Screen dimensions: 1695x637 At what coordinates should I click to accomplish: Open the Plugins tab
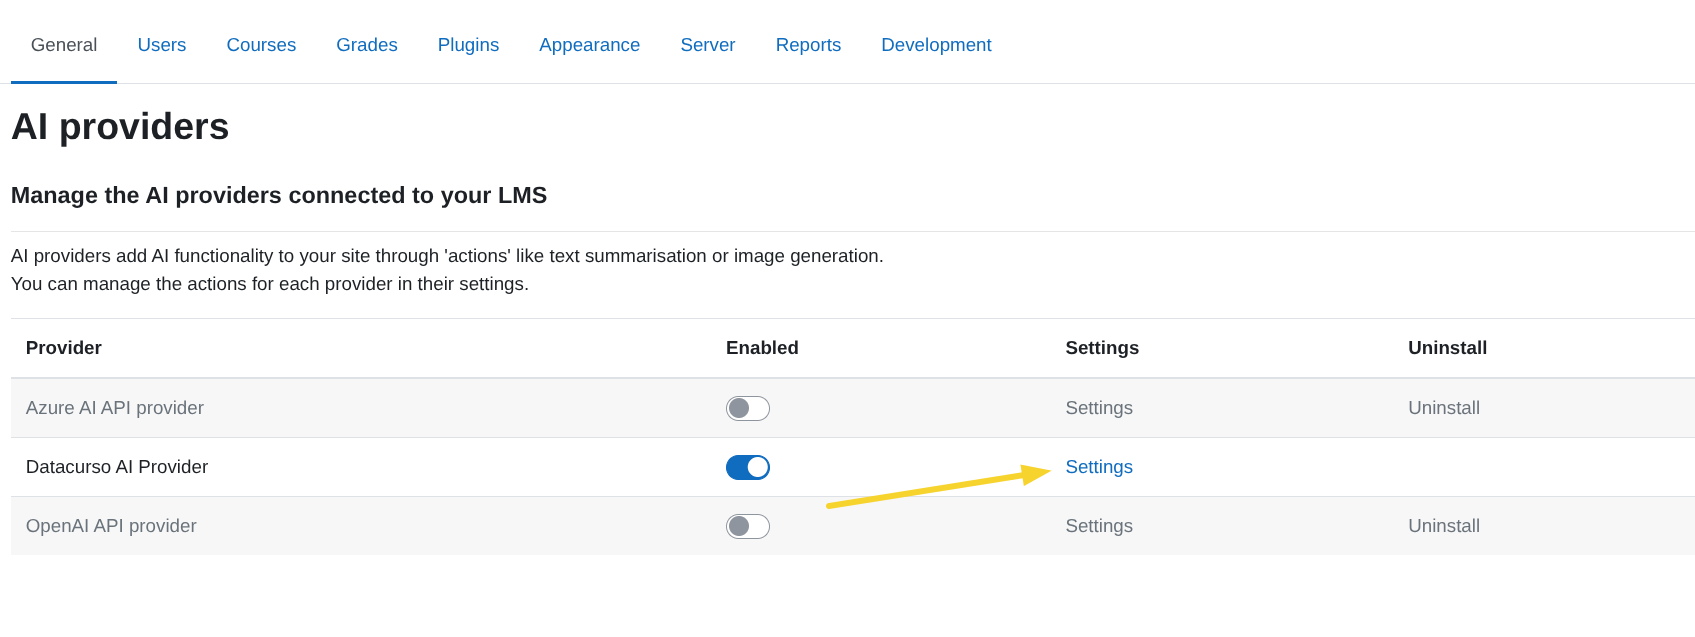pos(468,45)
